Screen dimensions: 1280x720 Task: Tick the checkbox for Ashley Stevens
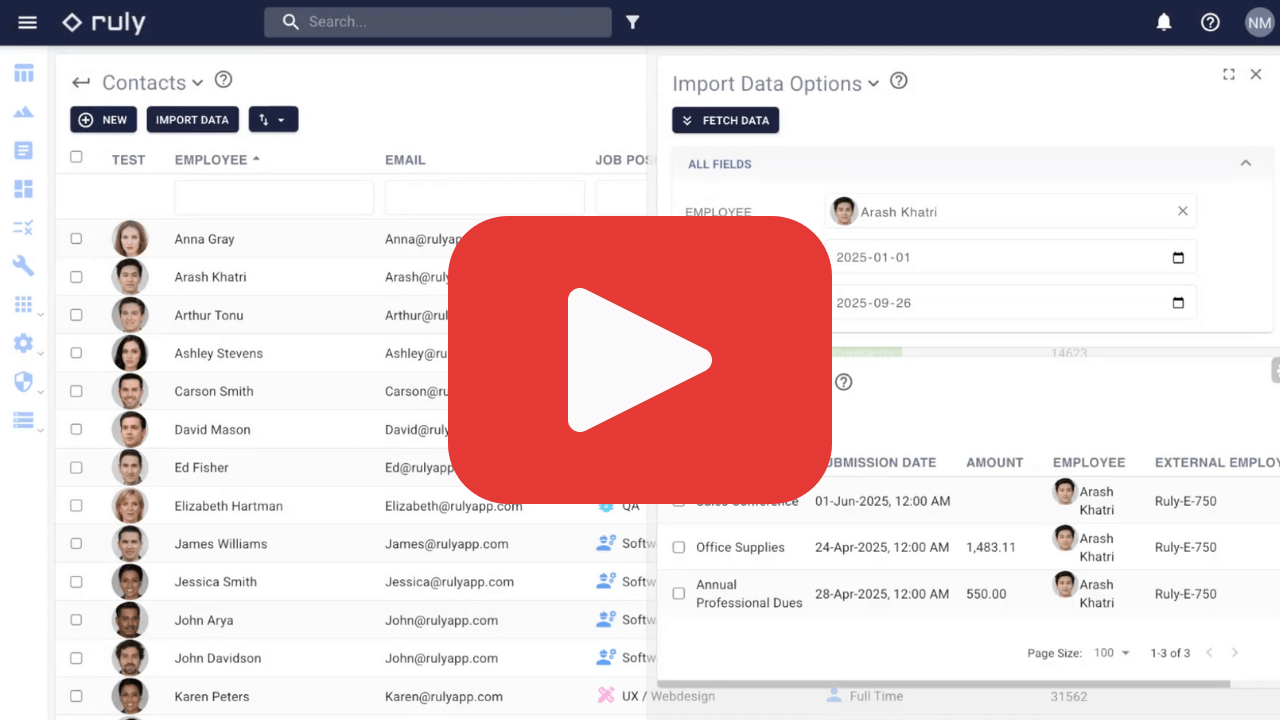[76, 353]
